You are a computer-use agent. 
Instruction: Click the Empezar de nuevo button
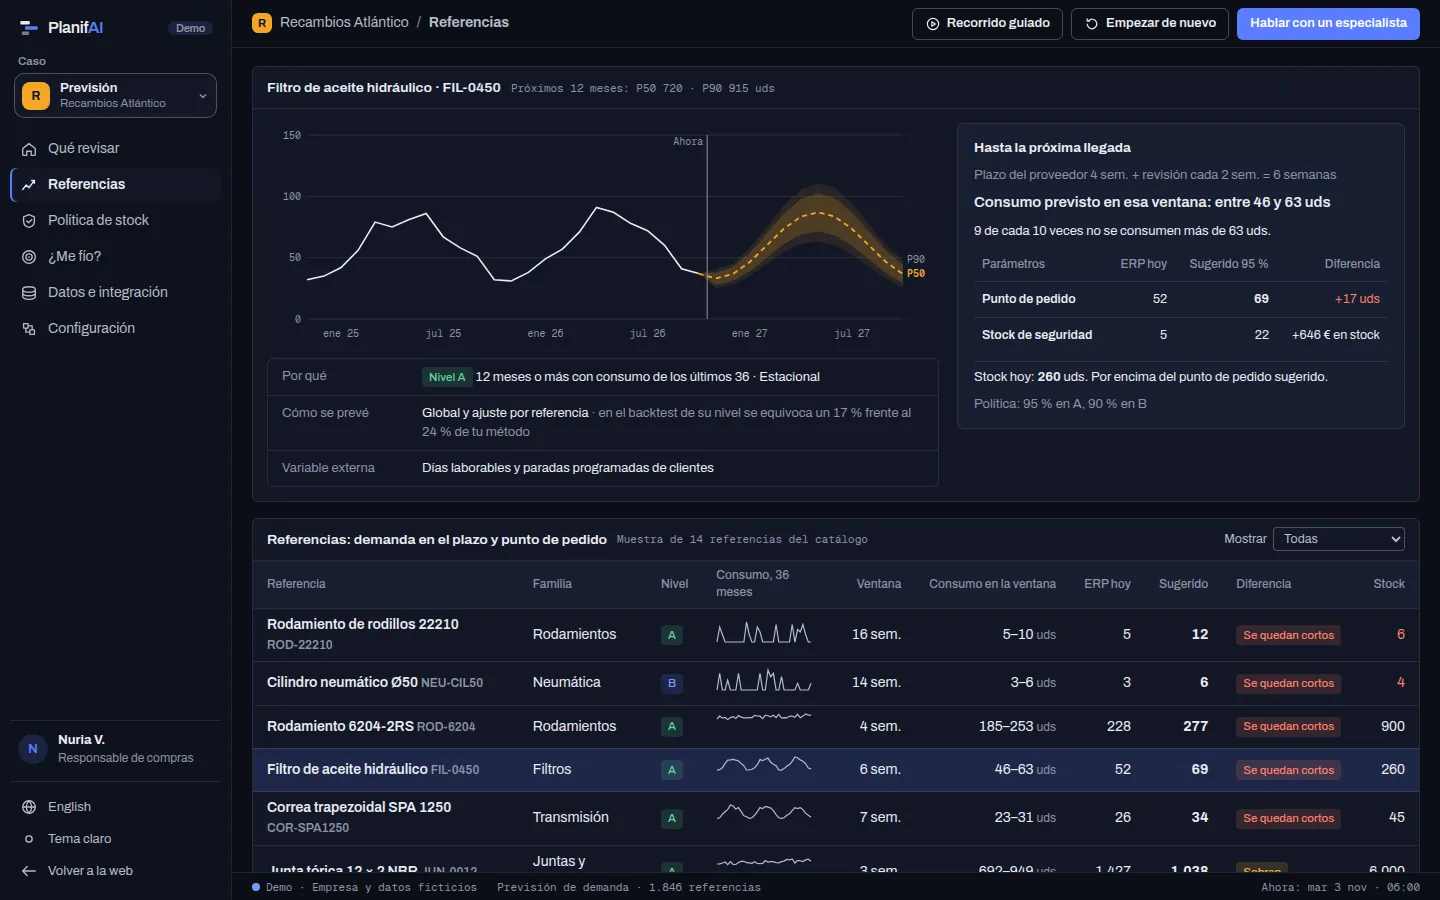tap(1150, 24)
